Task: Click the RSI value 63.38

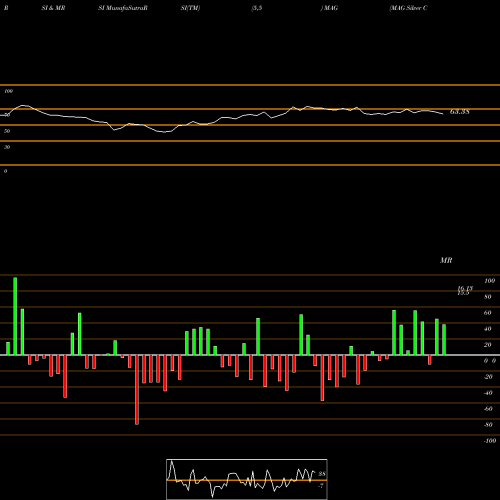Action: coord(460,112)
